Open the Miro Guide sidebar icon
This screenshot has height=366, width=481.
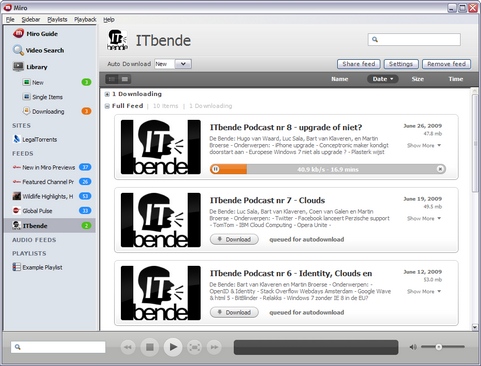pyautogui.click(x=18, y=33)
